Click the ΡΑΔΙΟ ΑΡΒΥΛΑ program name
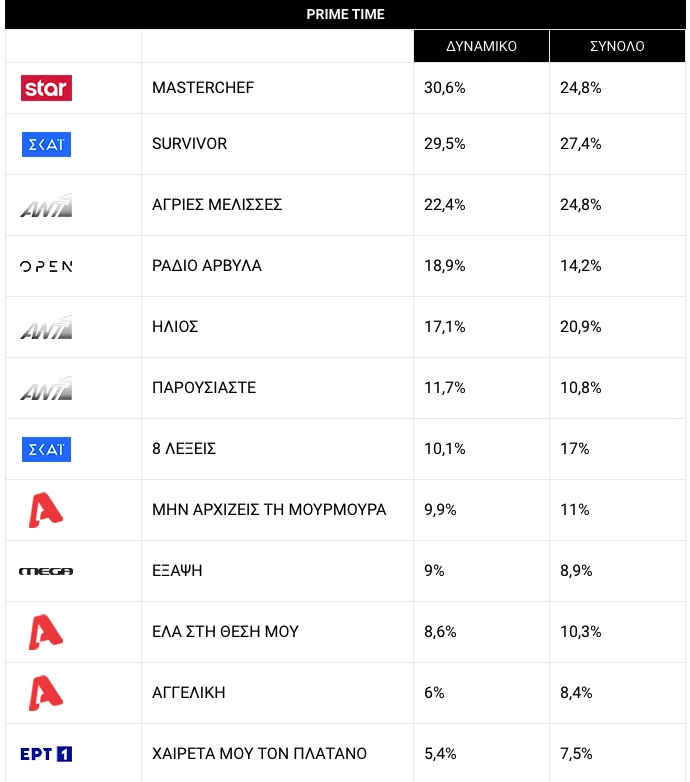Image resolution: width=690 pixels, height=782 pixels. [x=207, y=266]
